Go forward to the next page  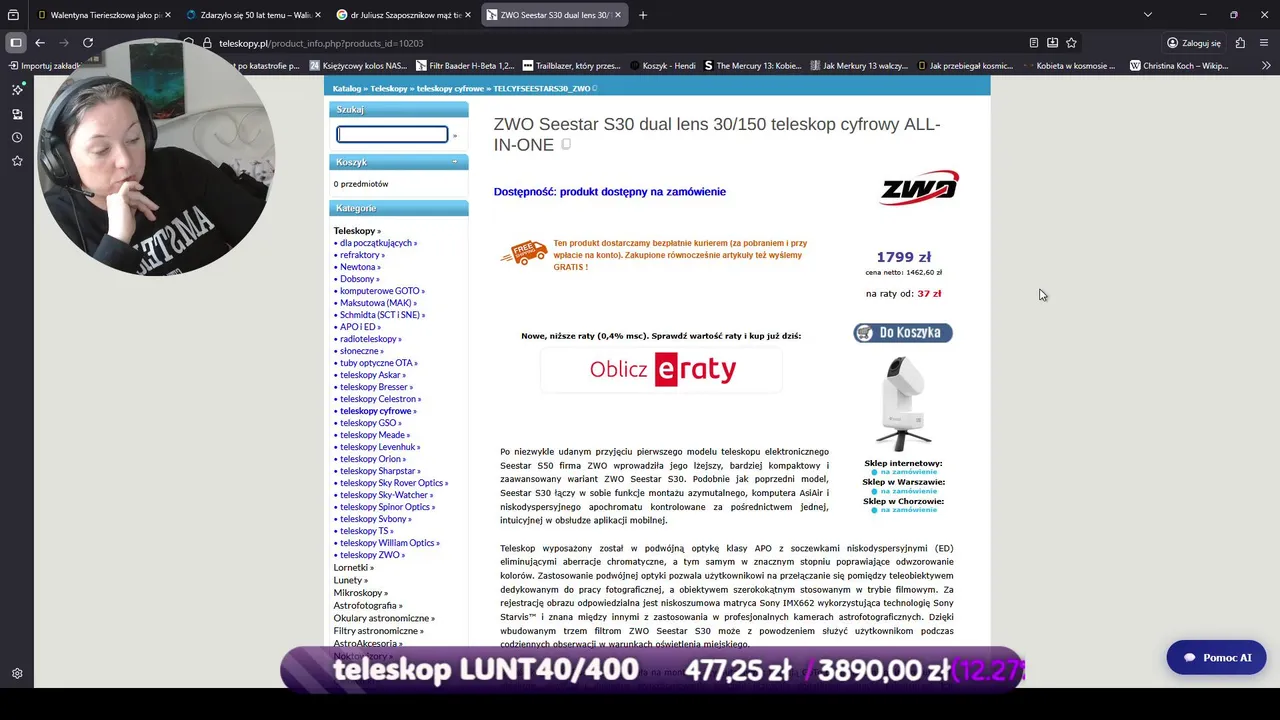64,43
